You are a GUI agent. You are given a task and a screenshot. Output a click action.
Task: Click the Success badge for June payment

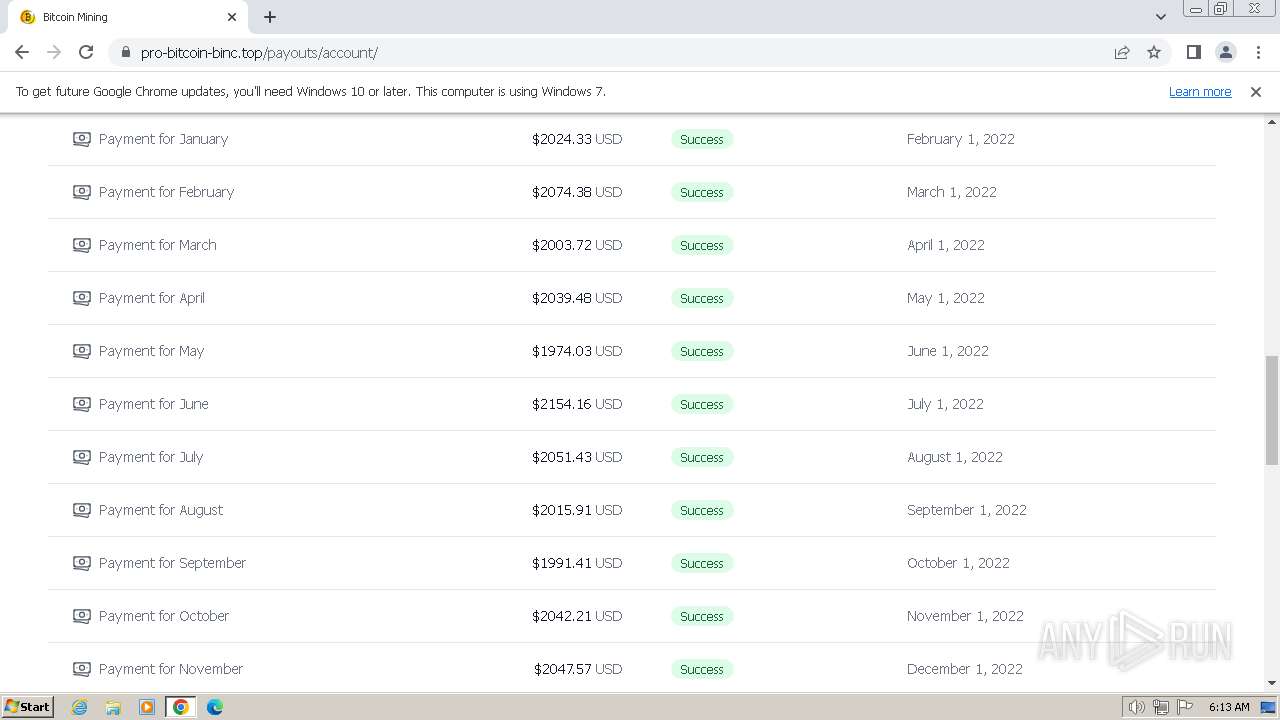(701, 404)
